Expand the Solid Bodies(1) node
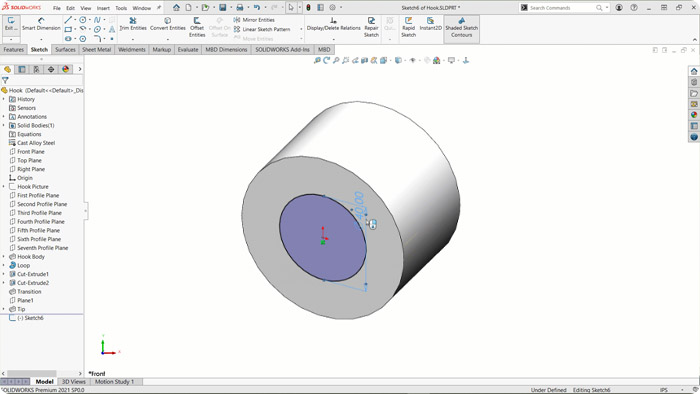The height and width of the screenshot is (394, 700). (4, 125)
